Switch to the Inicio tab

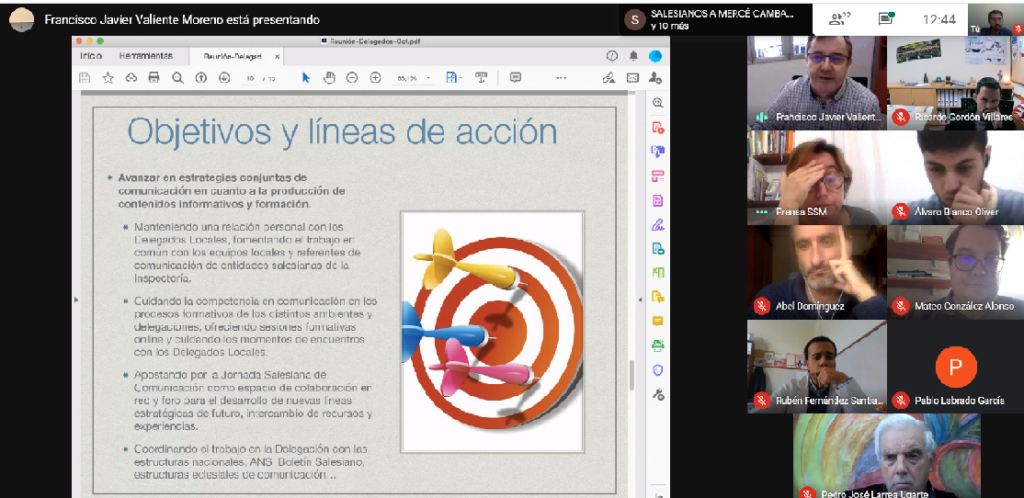coord(91,56)
